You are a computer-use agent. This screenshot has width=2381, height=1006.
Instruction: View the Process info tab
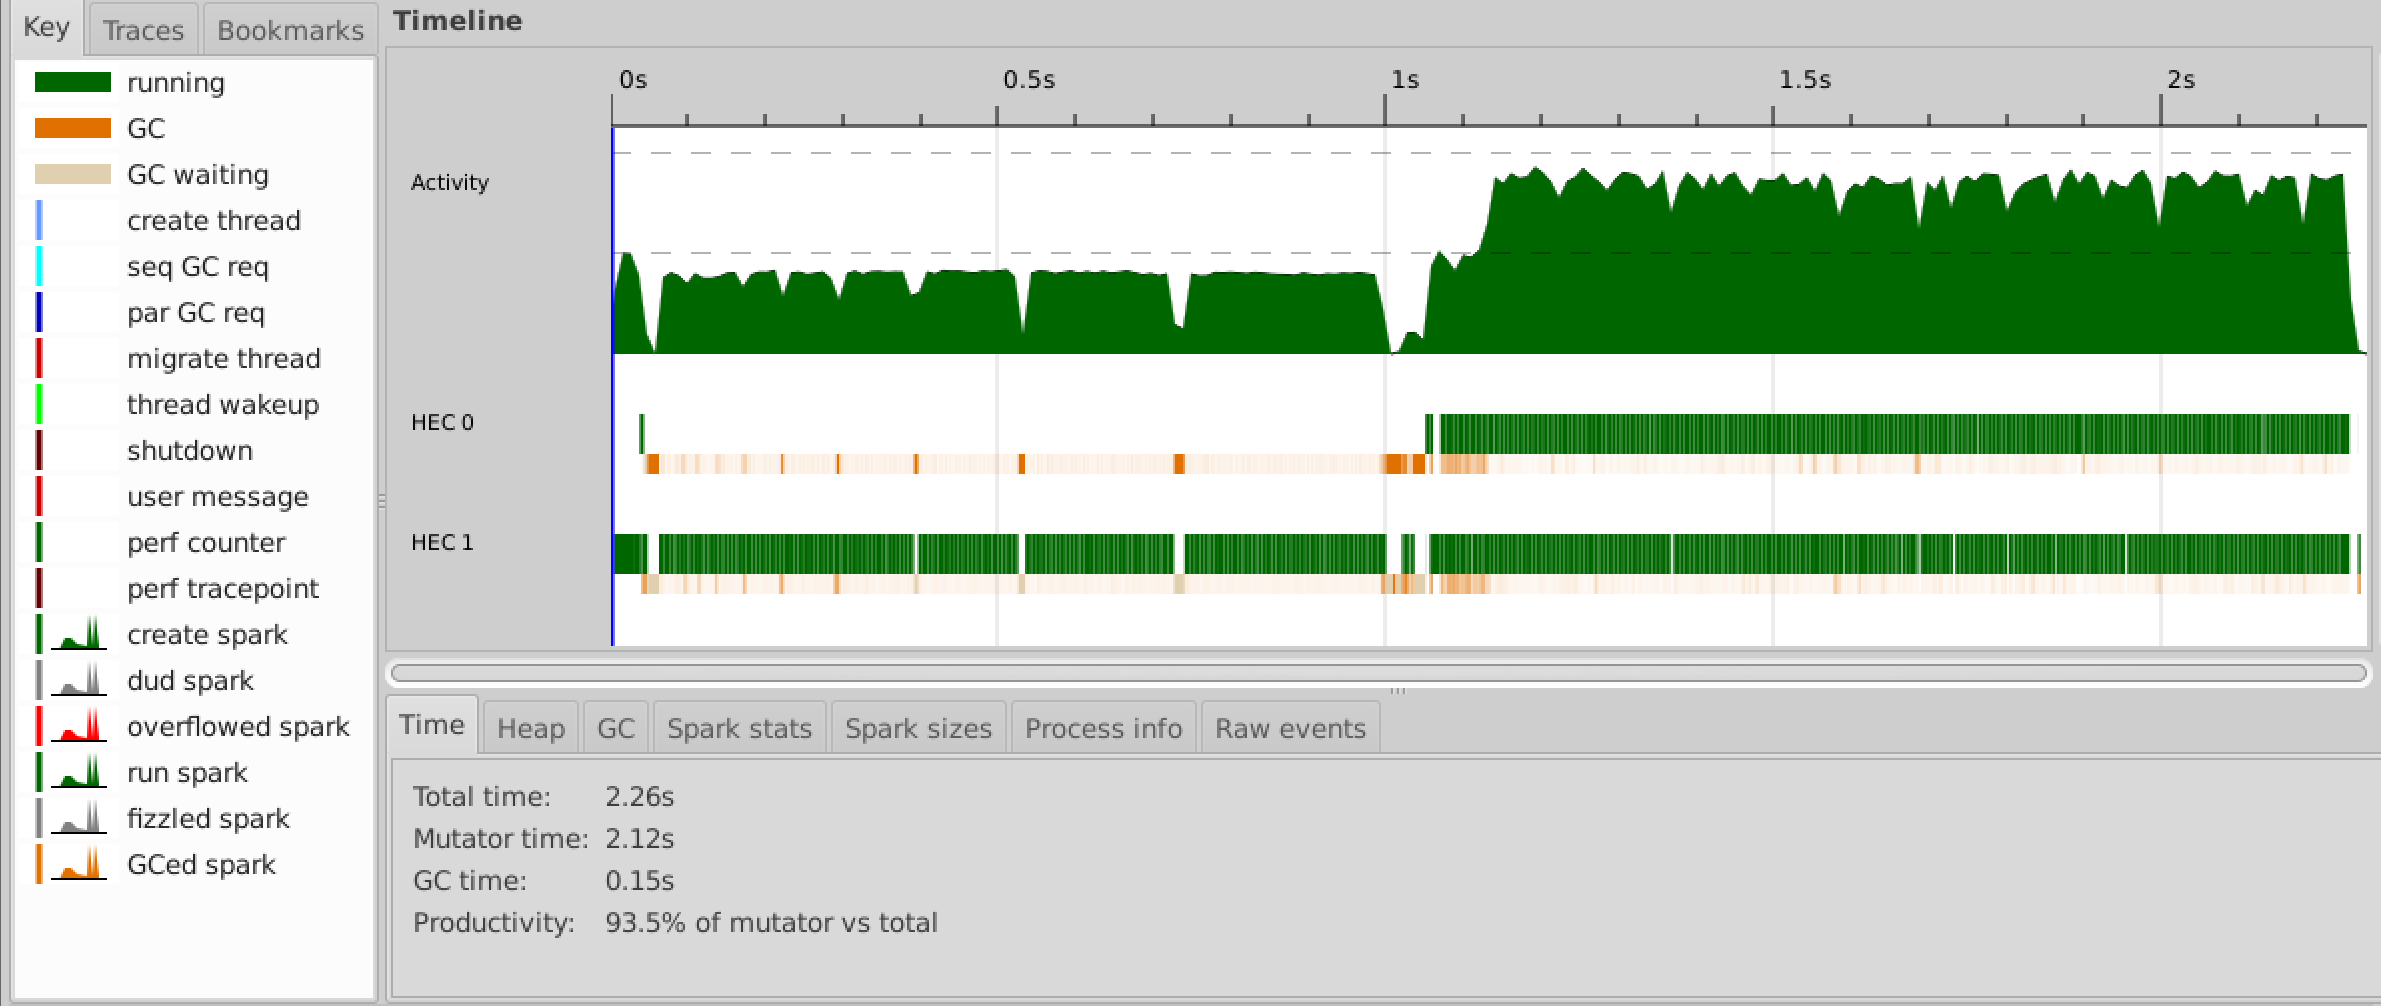click(x=1103, y=728)
